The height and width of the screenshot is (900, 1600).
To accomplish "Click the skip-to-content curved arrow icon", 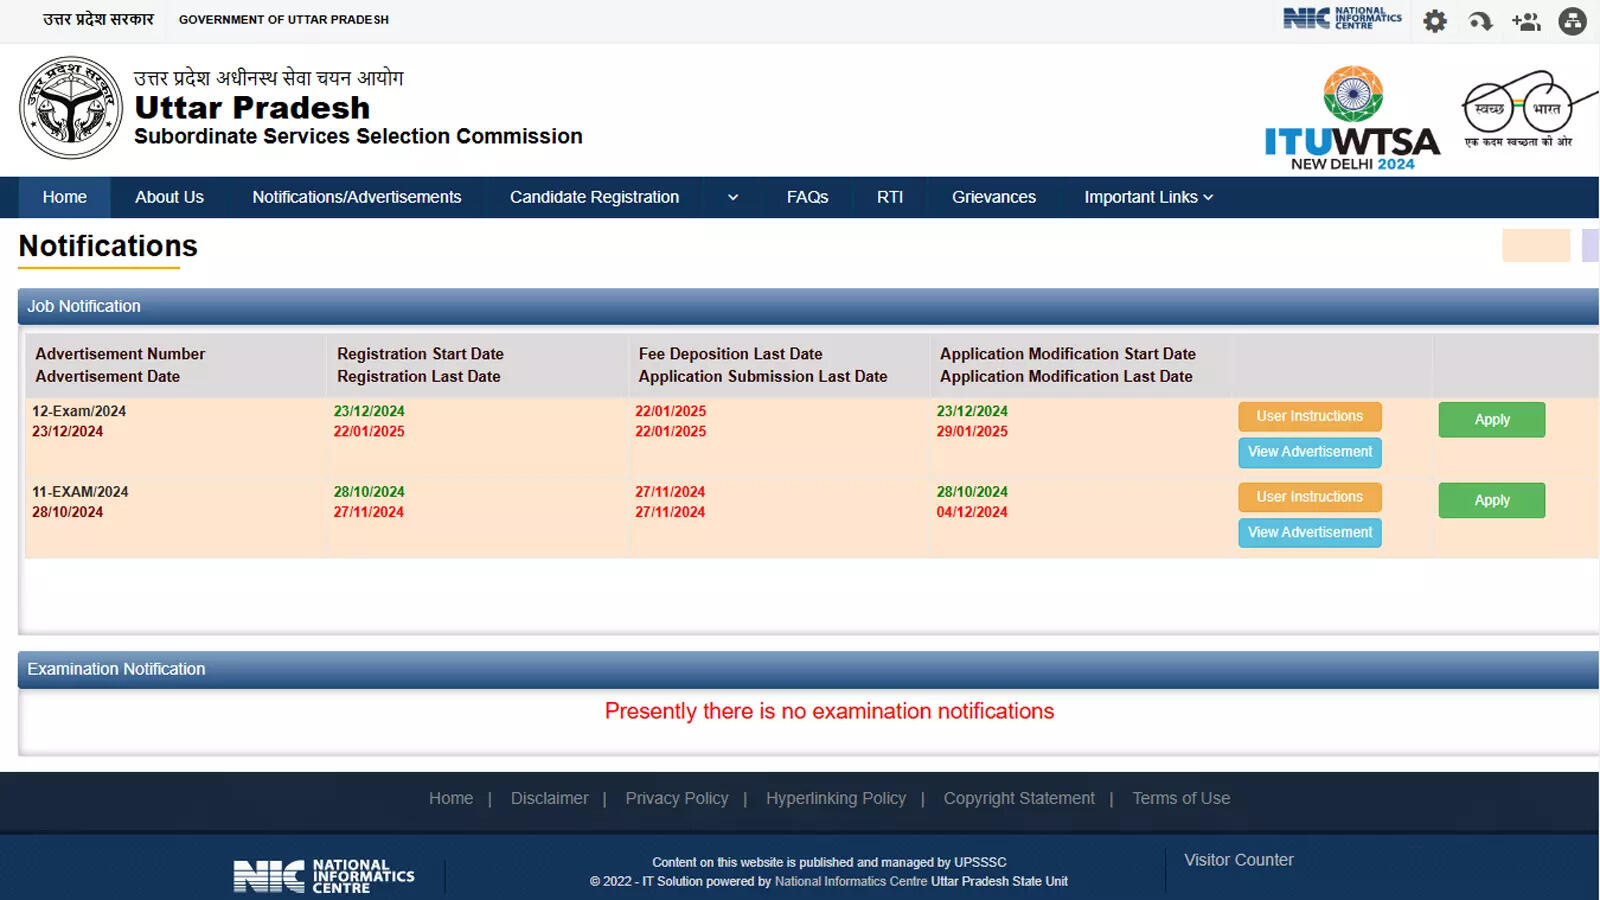I will pos(1481,21).
